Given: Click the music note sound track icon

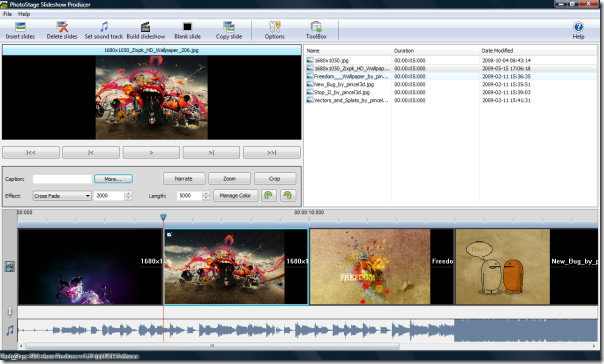Looking at the screenshot, I should point(10,330).
